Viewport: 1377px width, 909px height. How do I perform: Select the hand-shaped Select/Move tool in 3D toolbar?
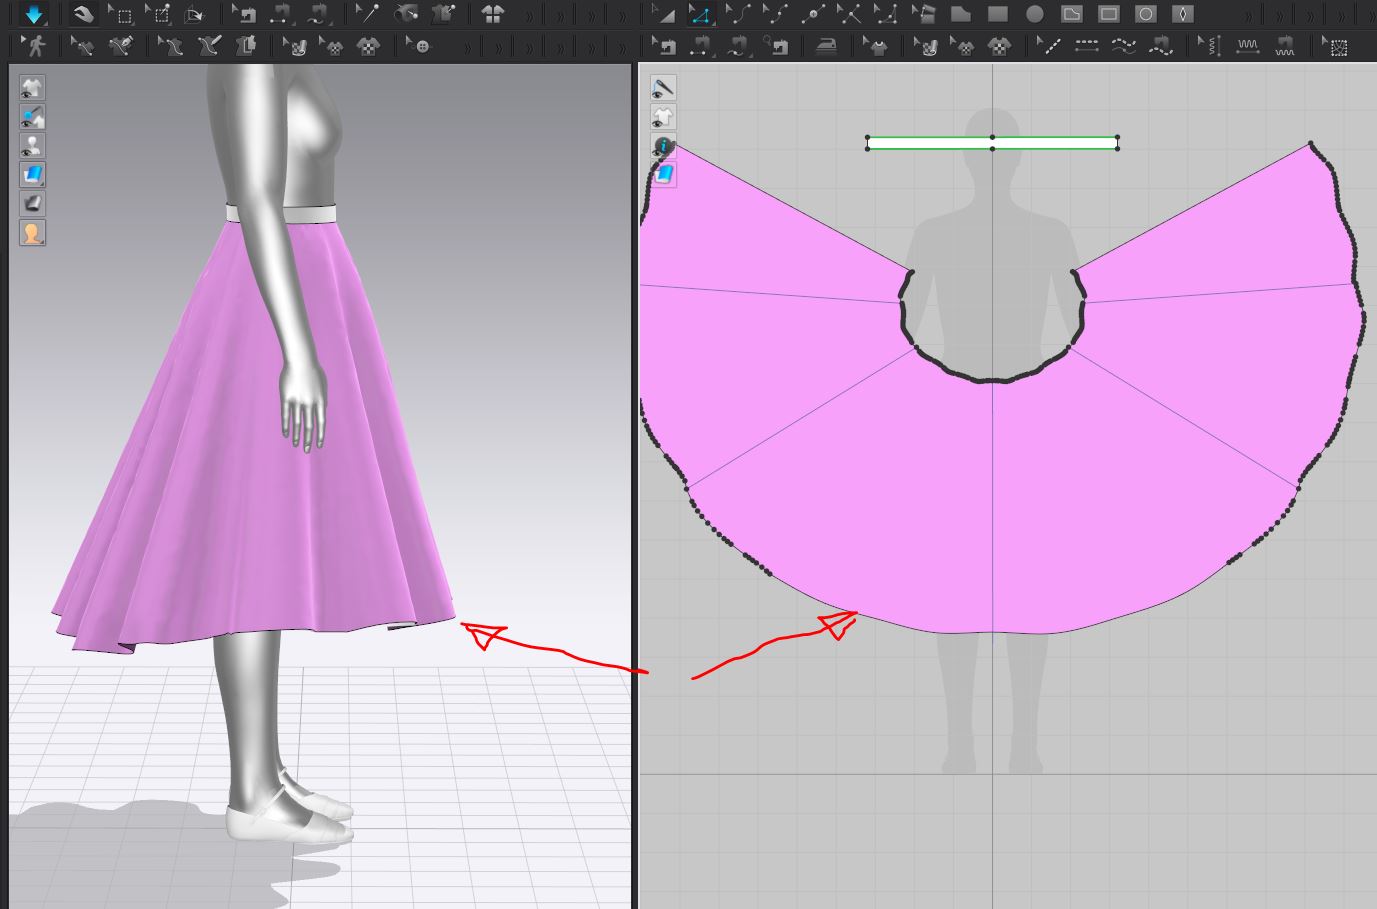[83, 14]
